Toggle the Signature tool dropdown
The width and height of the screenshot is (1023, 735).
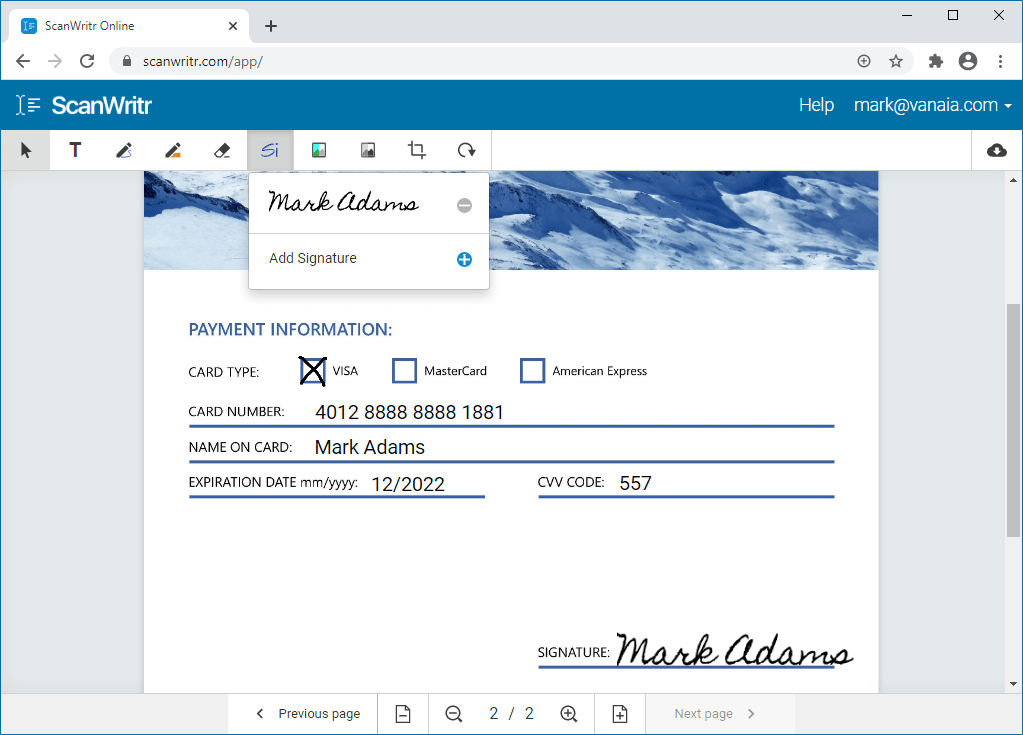pyautogui.click(x=270, y=150)
